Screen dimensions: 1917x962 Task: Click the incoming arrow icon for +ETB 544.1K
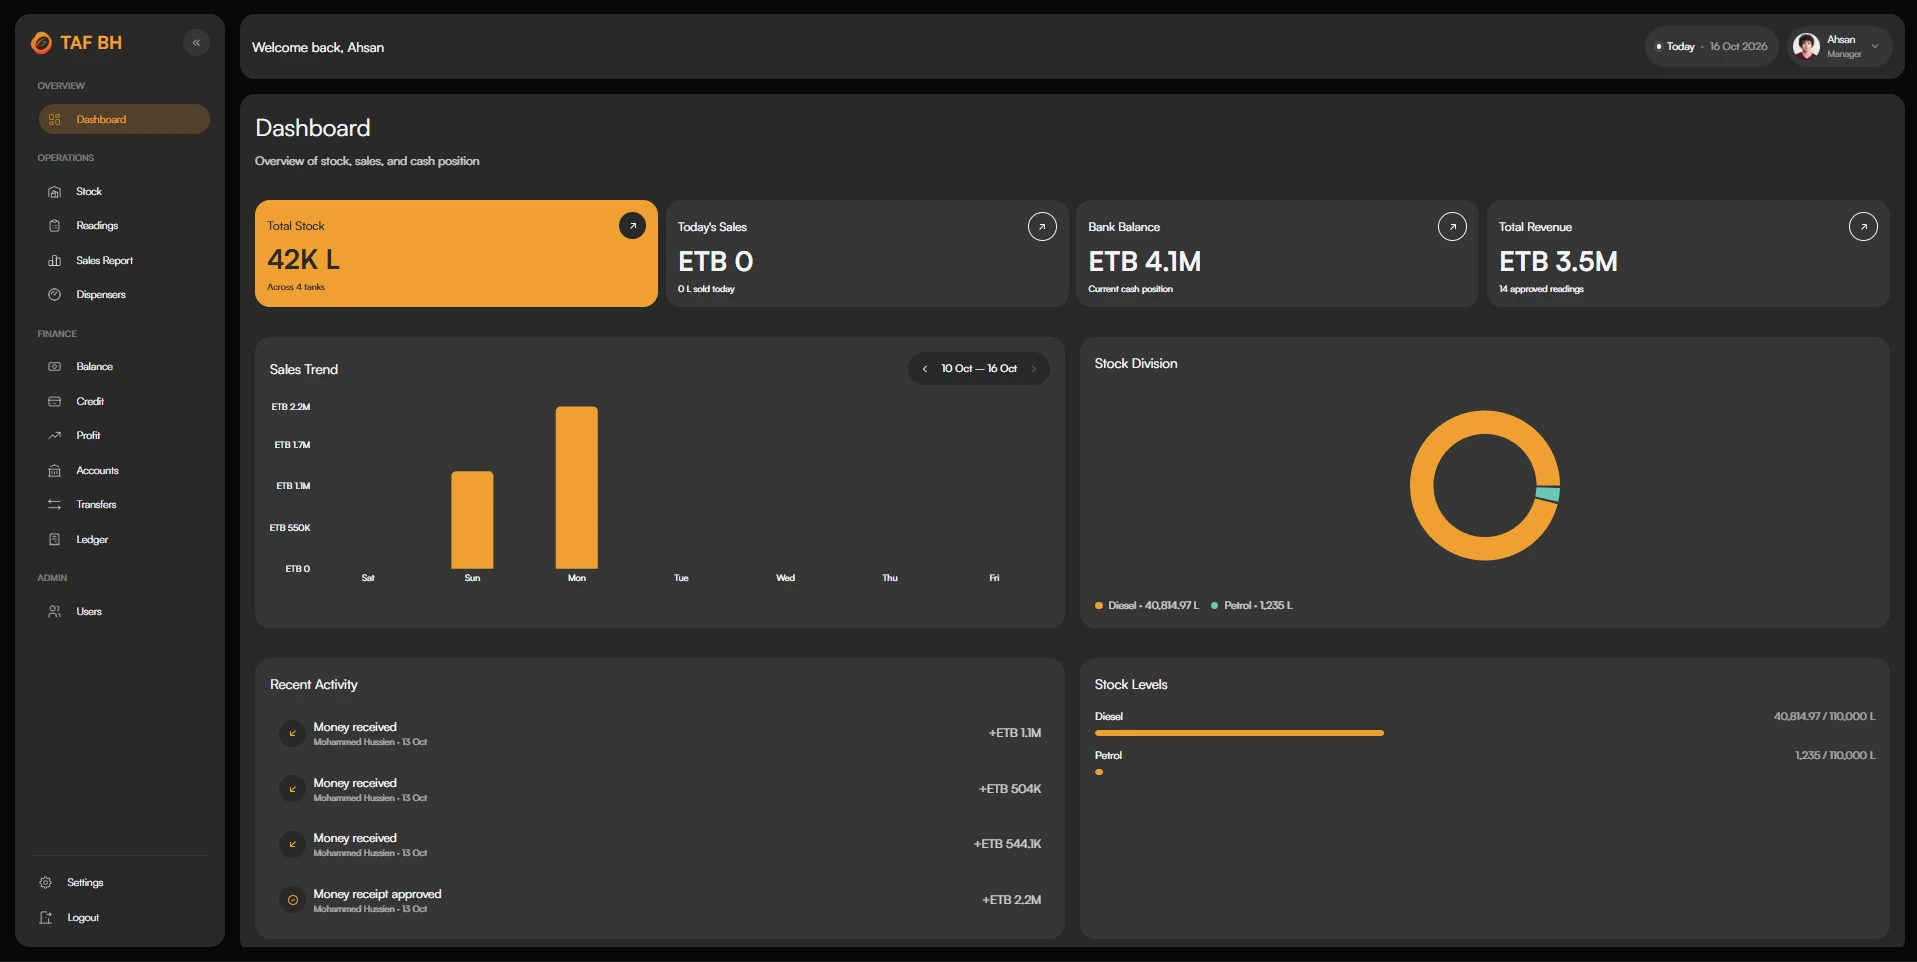coord(293,844)
